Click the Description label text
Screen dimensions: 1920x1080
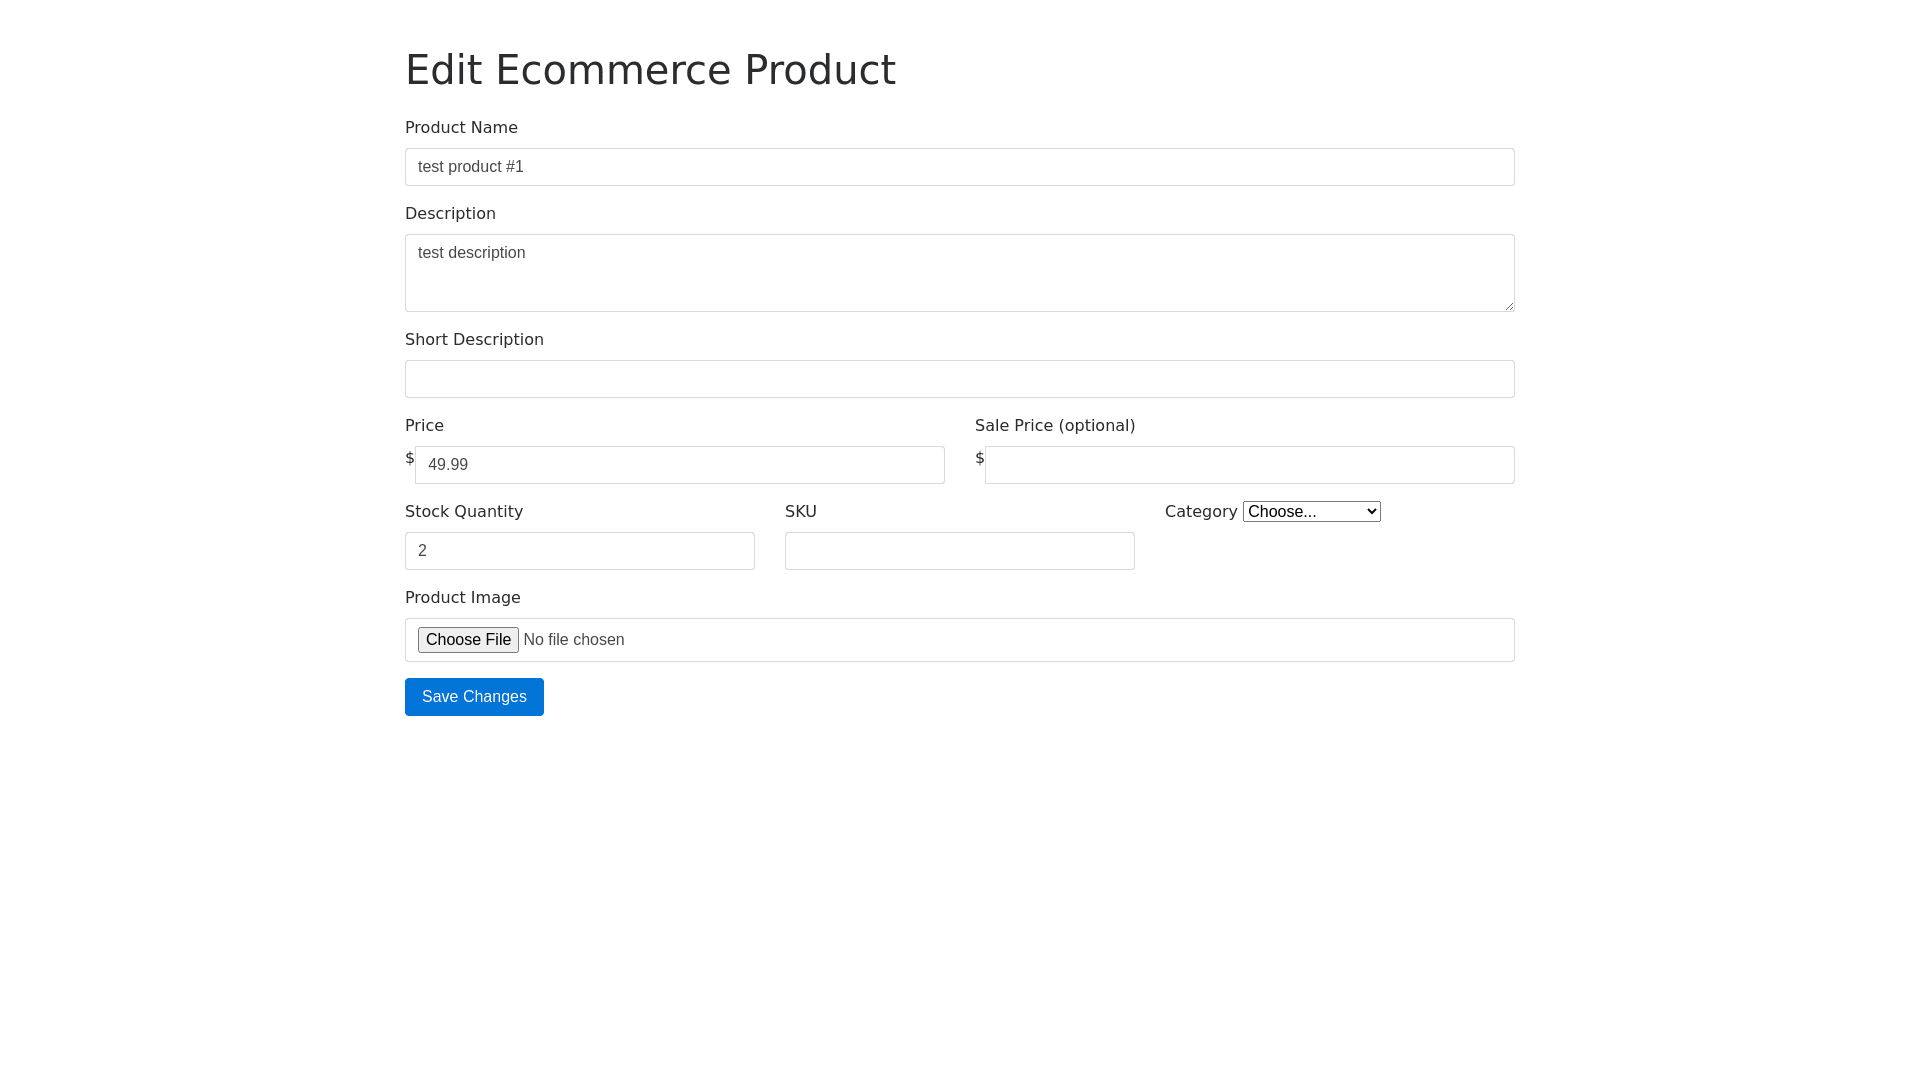click(x=450, y=214)
